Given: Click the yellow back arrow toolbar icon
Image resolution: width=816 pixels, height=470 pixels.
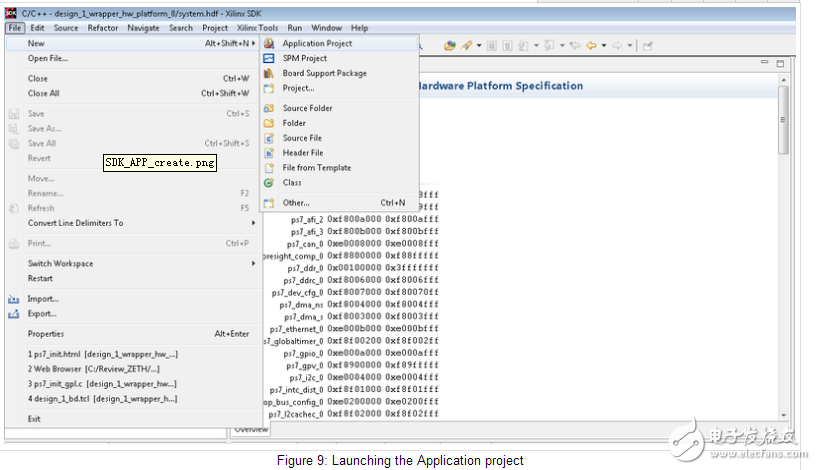Looking at the screenshot, I should click(x=591, y=45).
